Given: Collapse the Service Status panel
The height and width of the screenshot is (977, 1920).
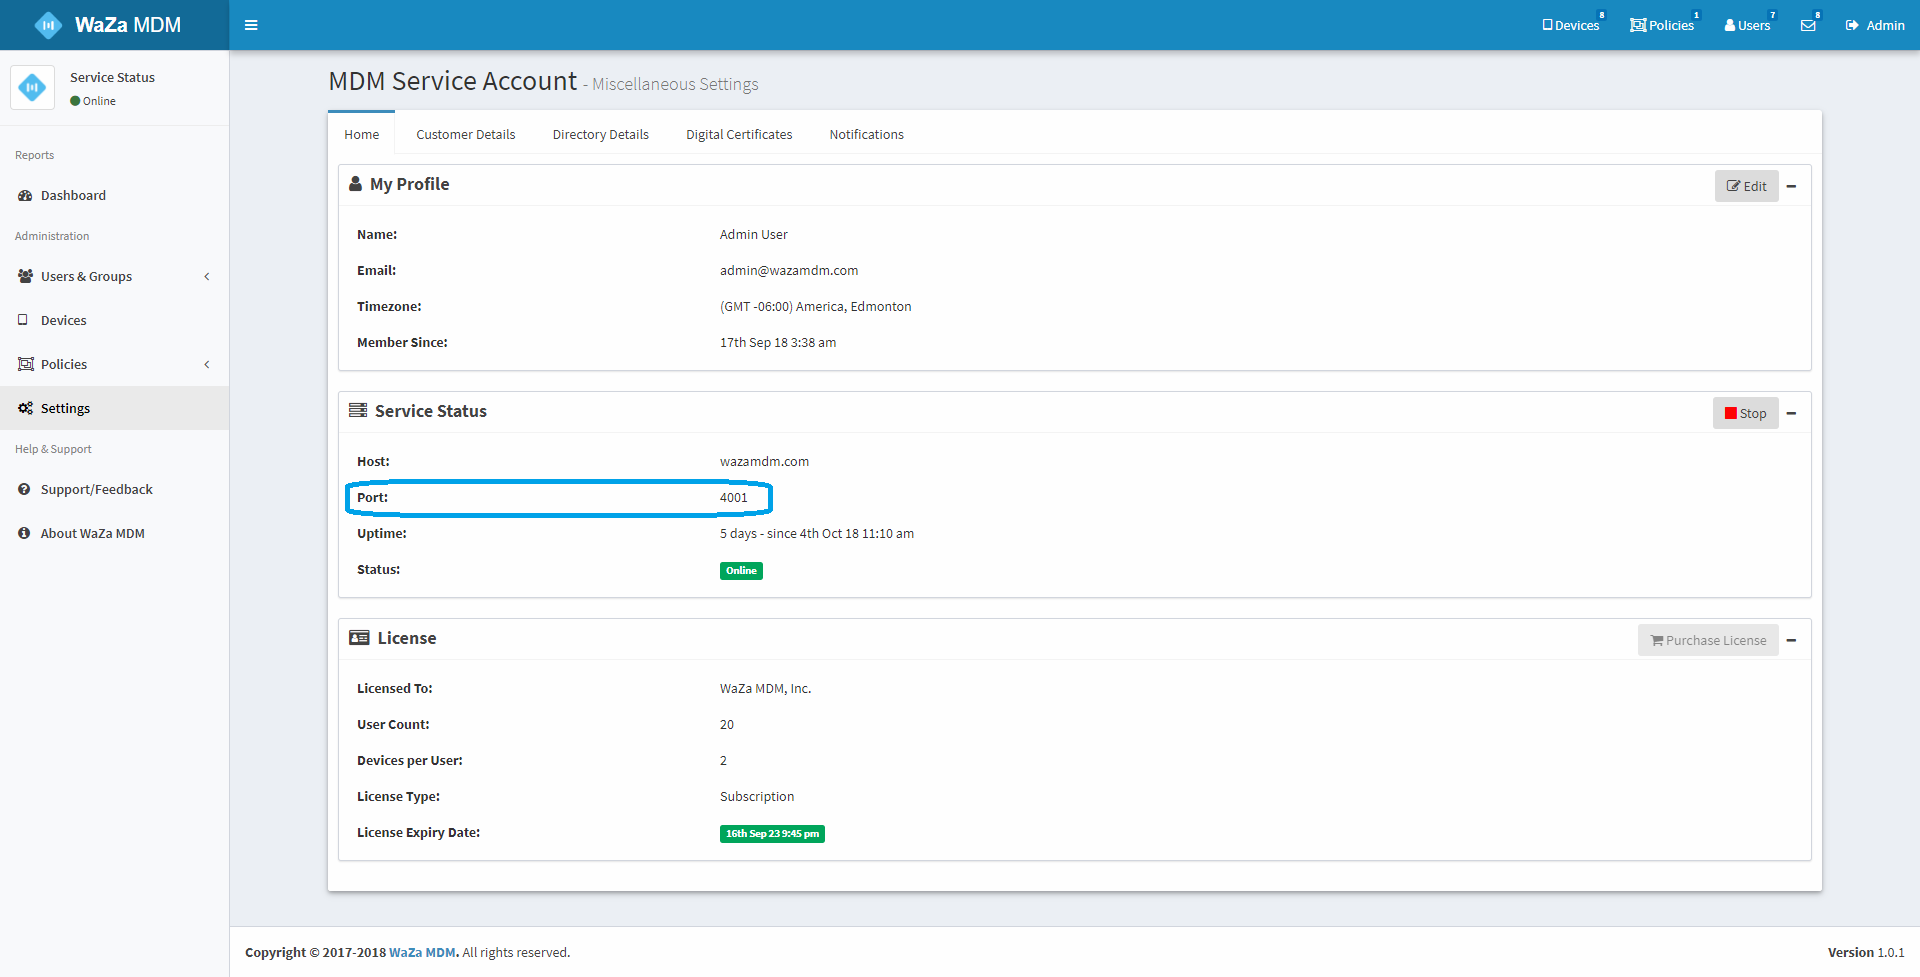Looking at the screenshot, I should pos(1791,413).
